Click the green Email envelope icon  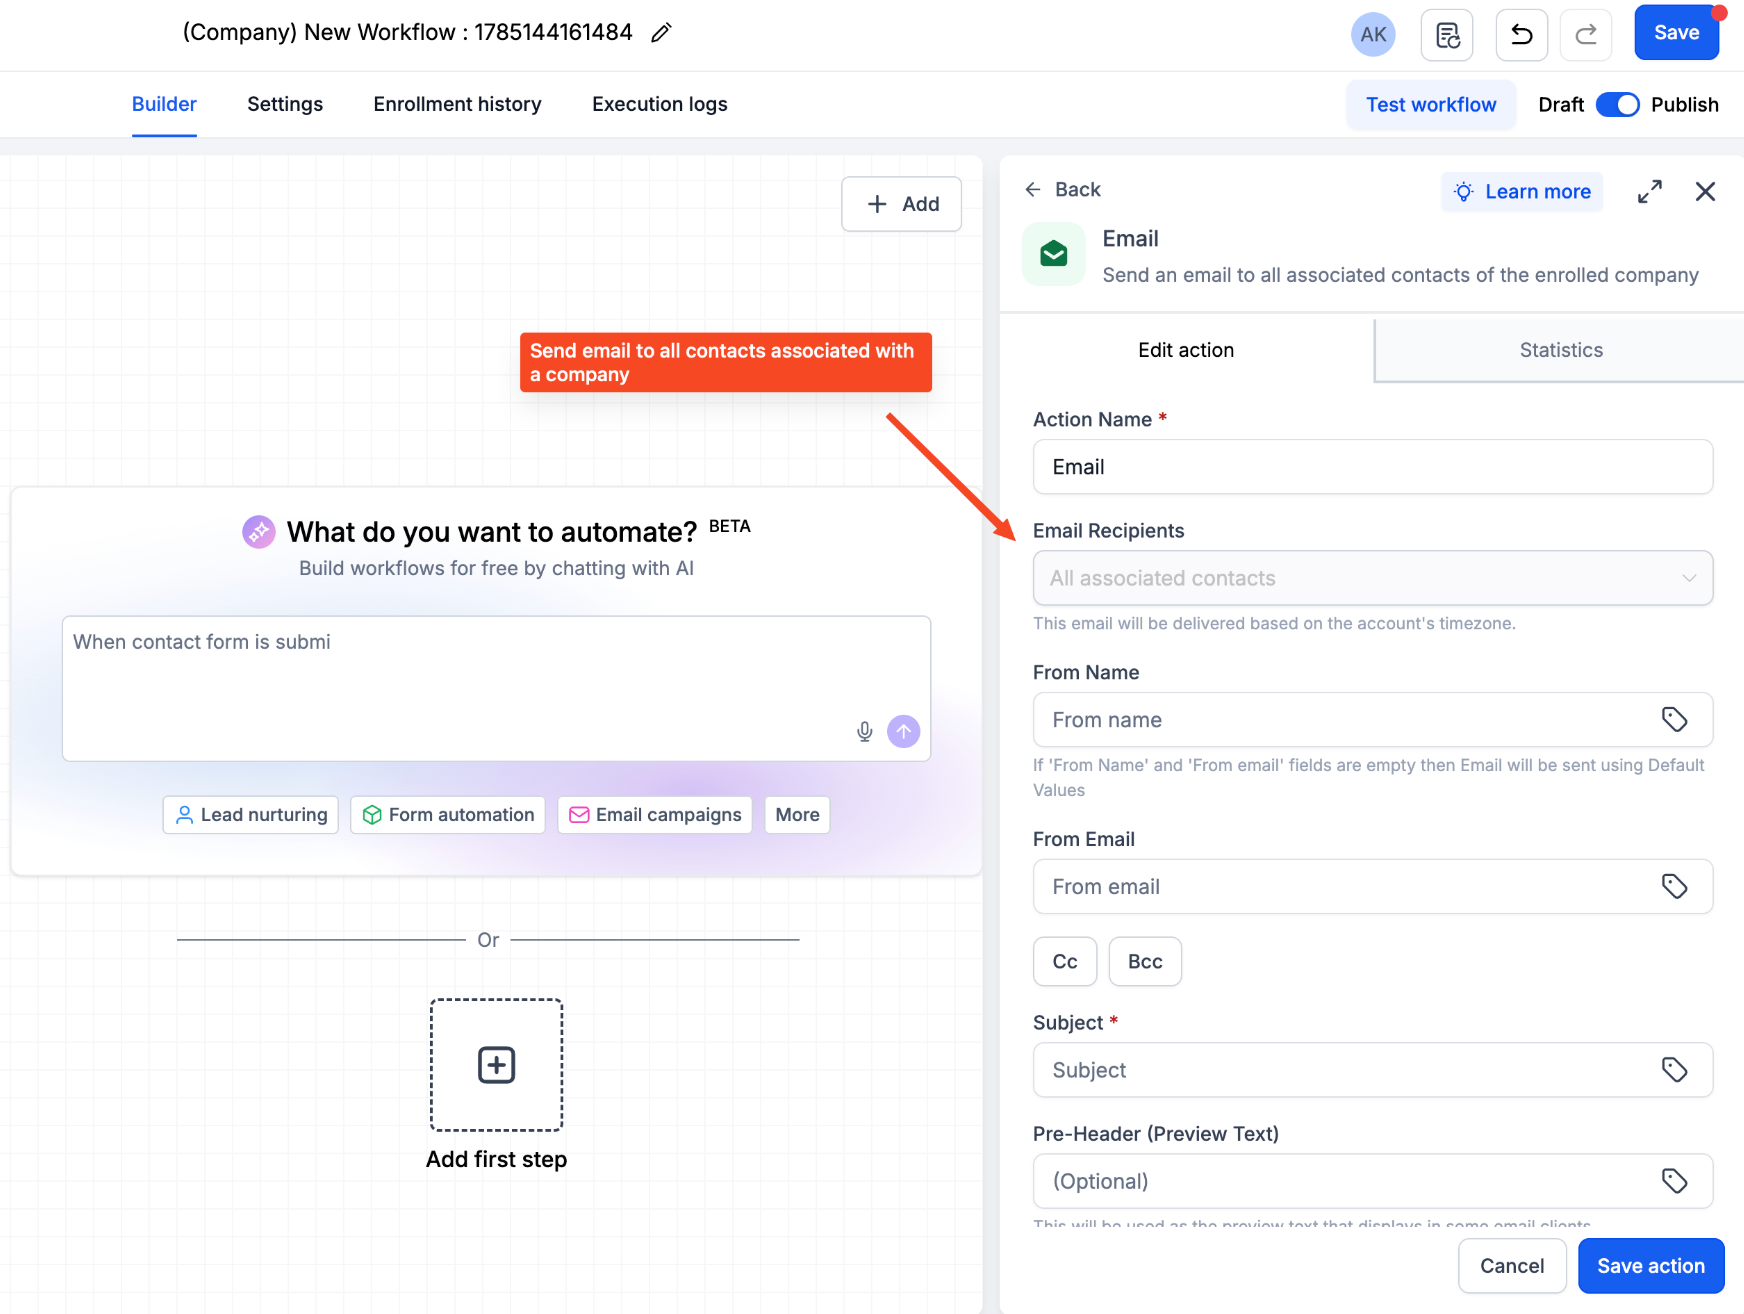click(1054, 254)
